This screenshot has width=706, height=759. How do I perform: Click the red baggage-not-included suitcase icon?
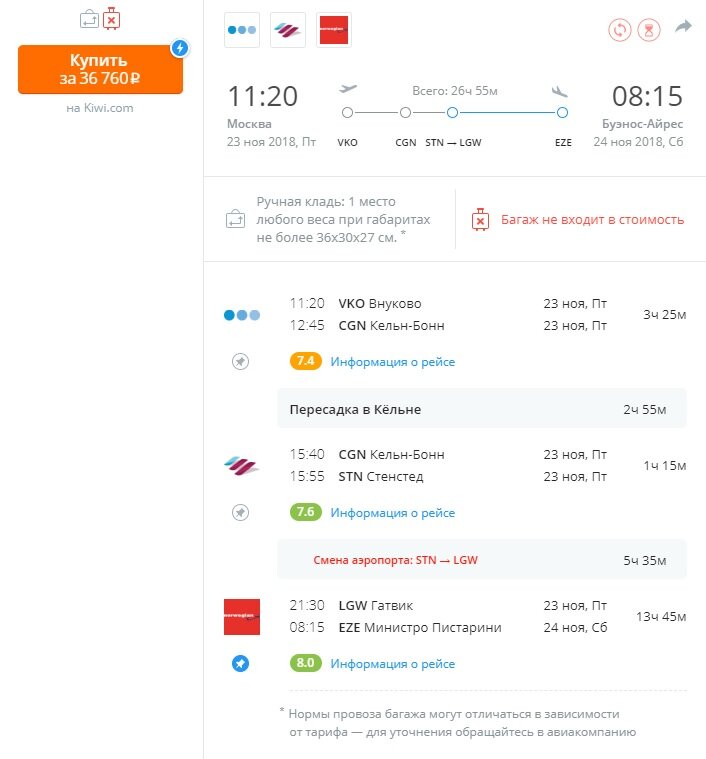click(x=480, y=220)
